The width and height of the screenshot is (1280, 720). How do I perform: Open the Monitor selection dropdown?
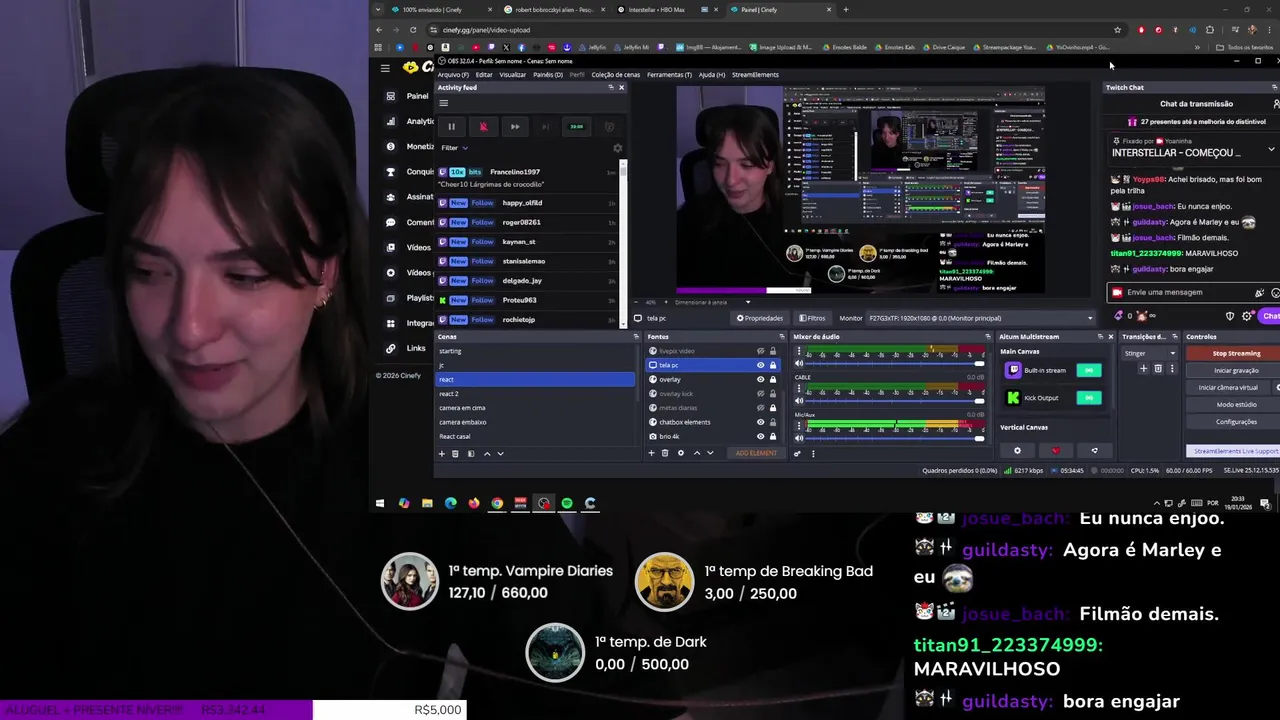(x=981, y=318)
